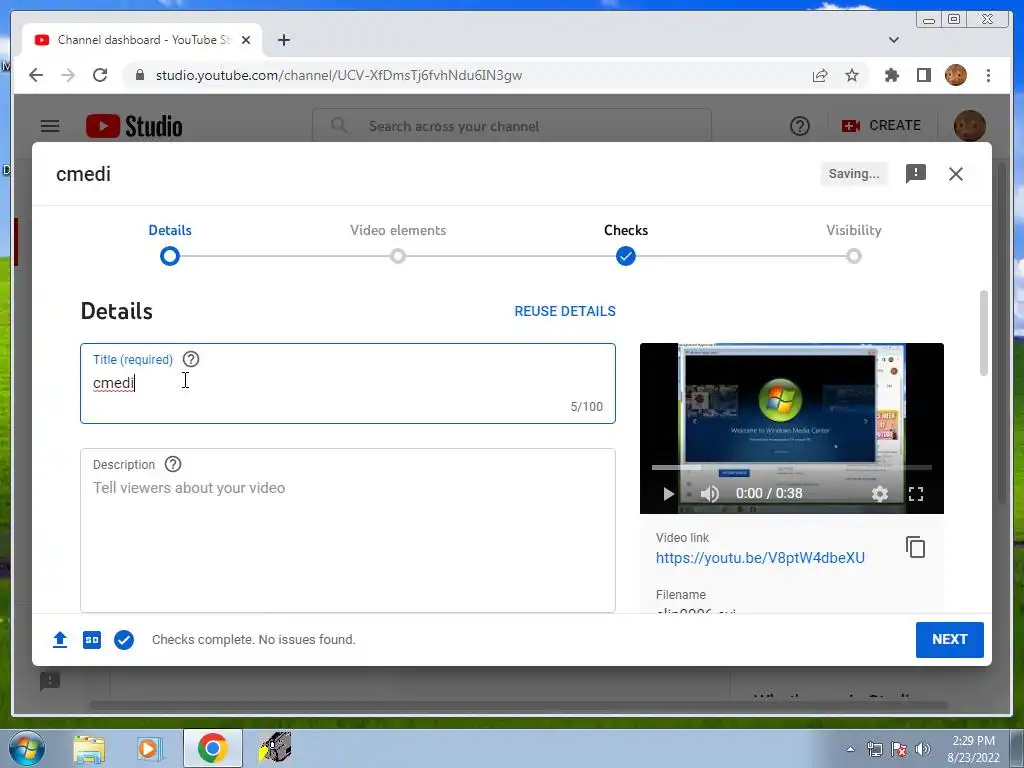Enter fullscreen on video preview
1024x768 pixels.
point(916,494)
